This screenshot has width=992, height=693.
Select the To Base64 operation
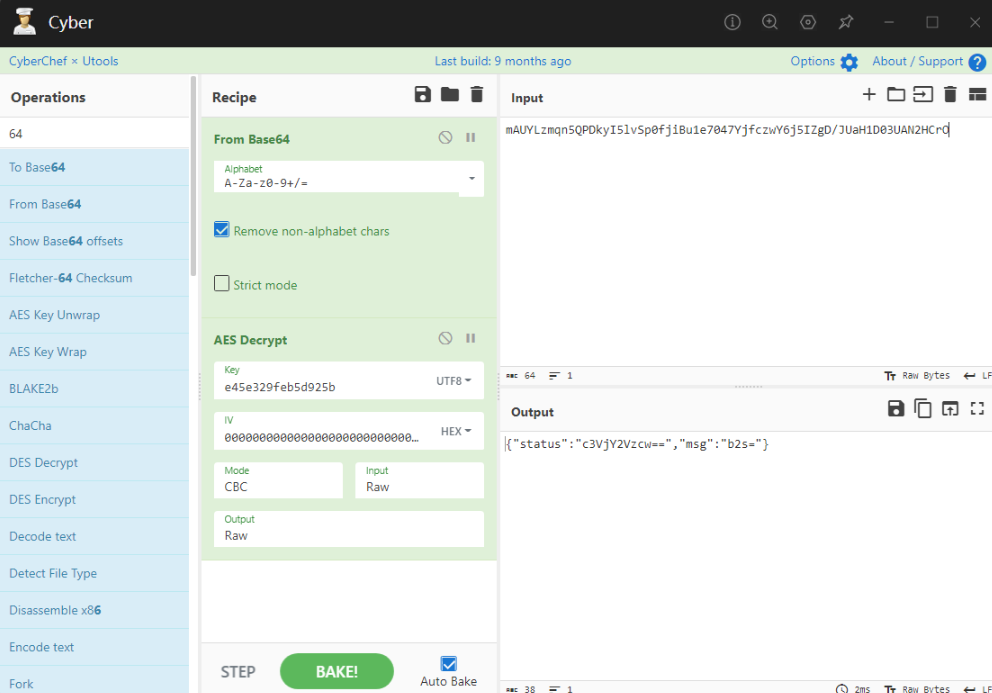pyautogui.click(x=94, y=167)
